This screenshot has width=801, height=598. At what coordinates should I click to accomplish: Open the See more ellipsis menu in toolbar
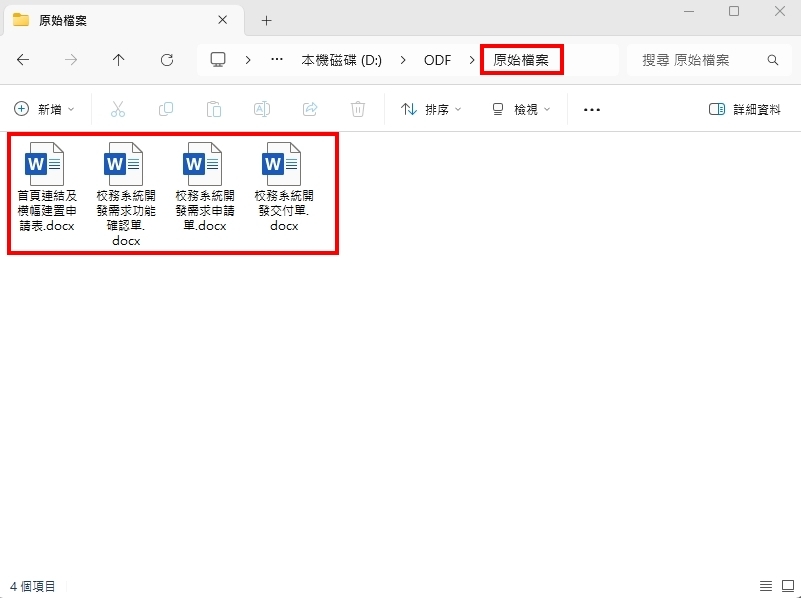pos(592,109)
